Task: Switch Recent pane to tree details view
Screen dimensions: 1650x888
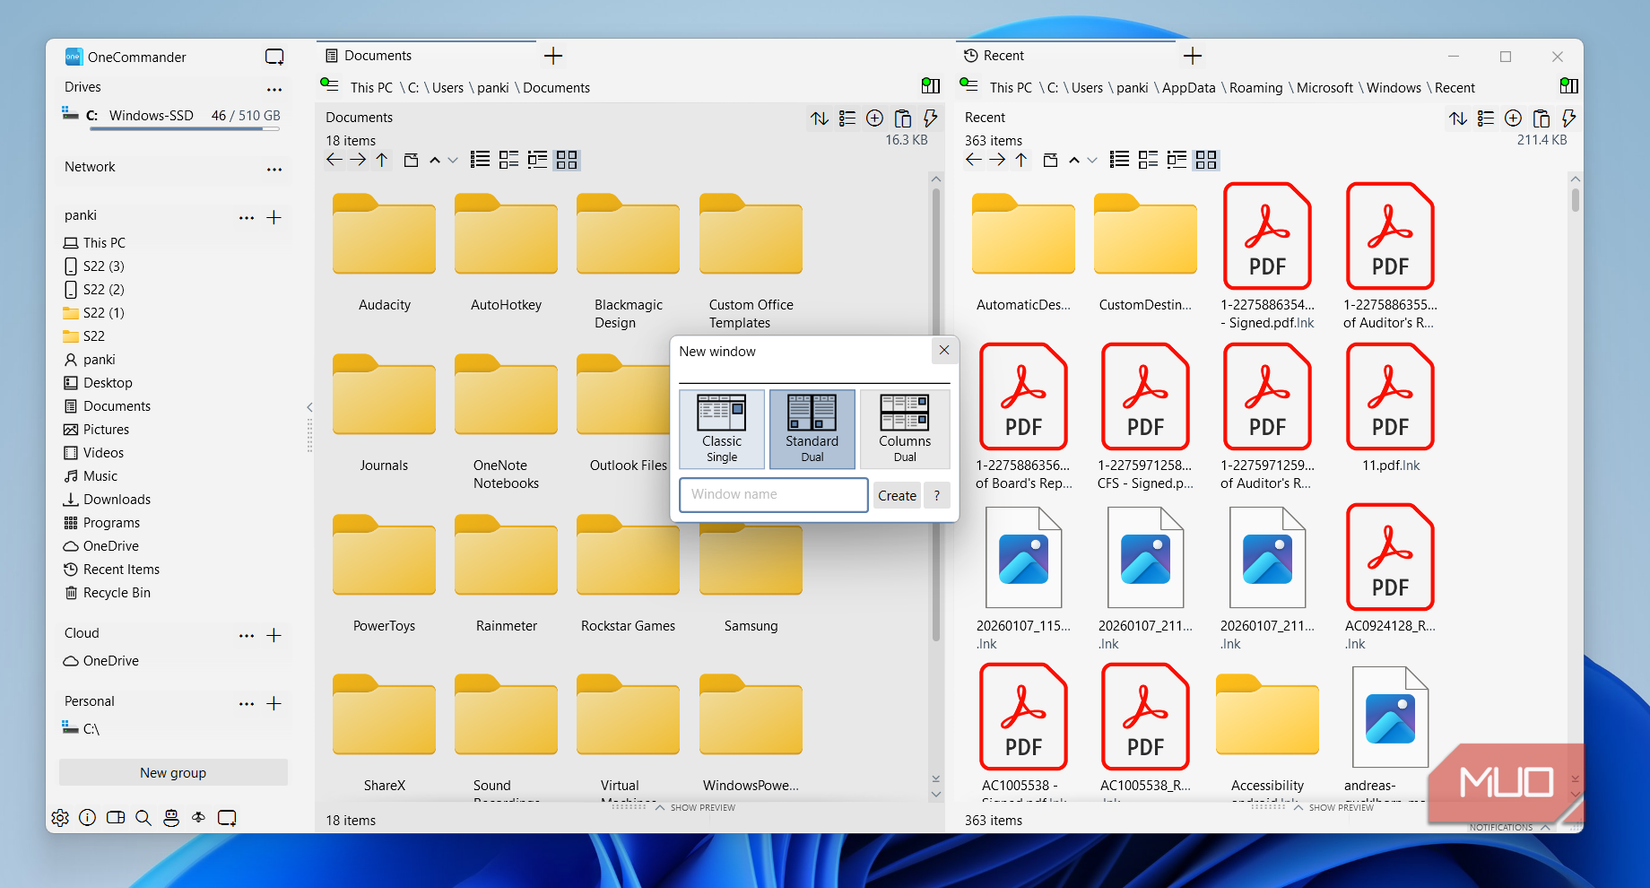Action: pyautogui.click(x=1177, y=160)
